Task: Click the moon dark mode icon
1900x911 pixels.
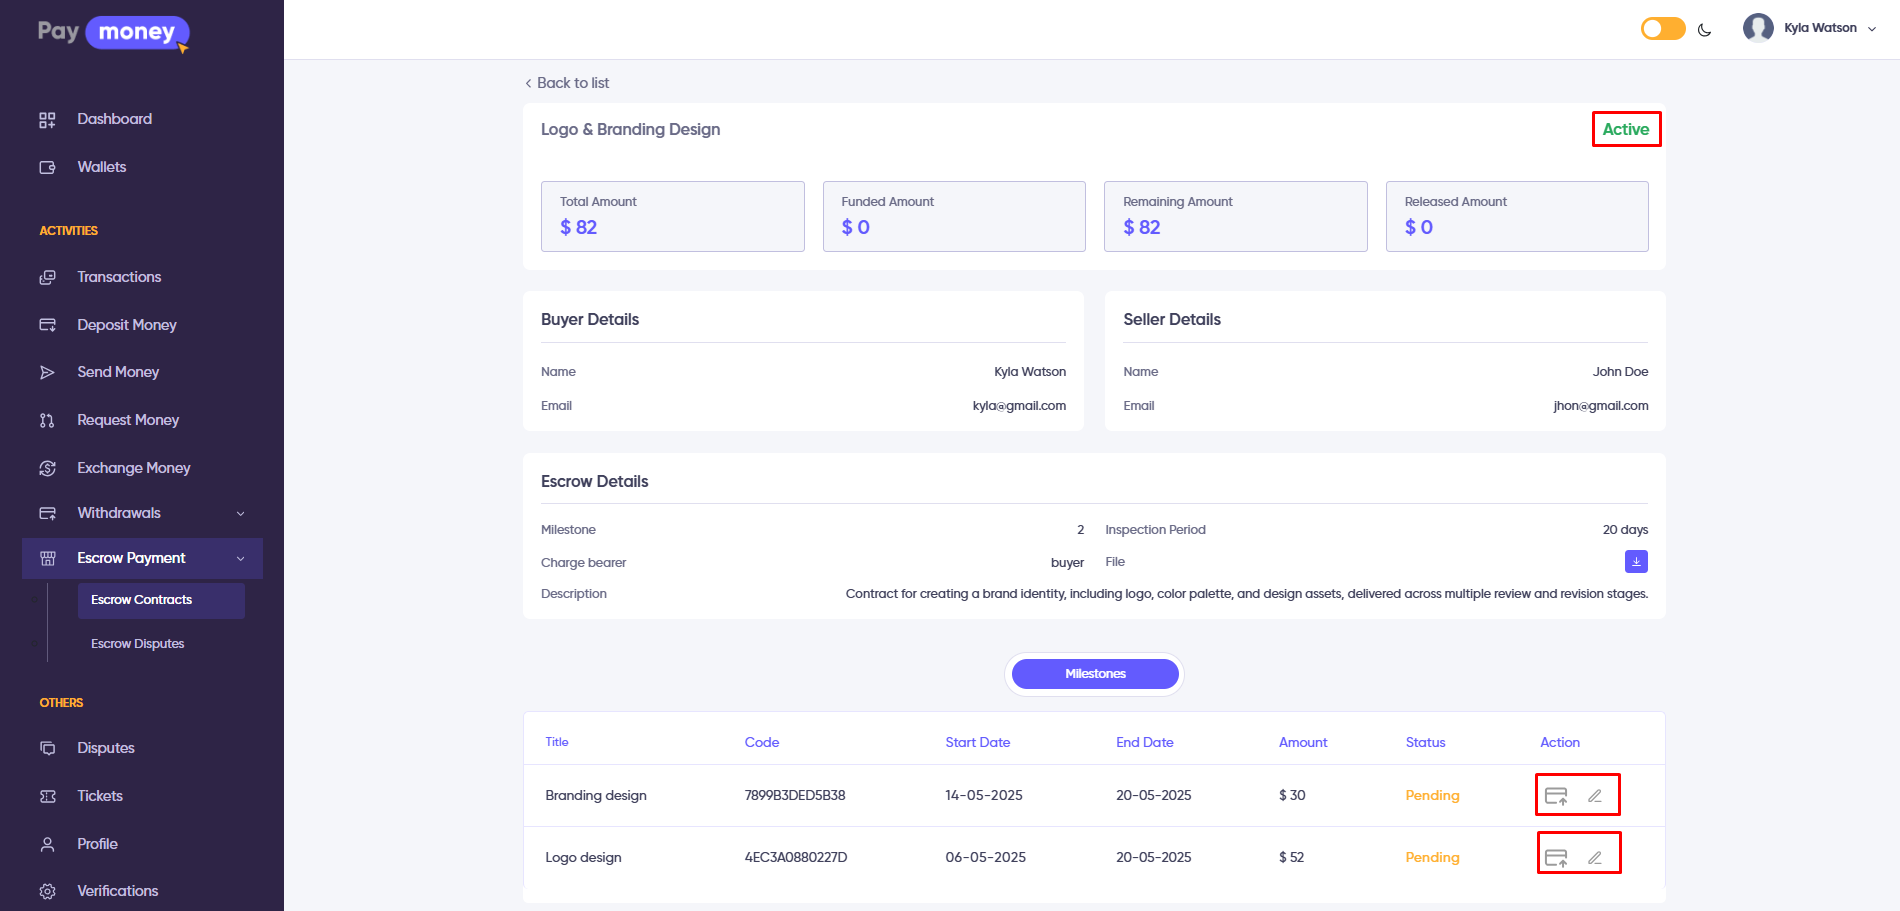Action: pyautogui.click(x=1705, y=30)
